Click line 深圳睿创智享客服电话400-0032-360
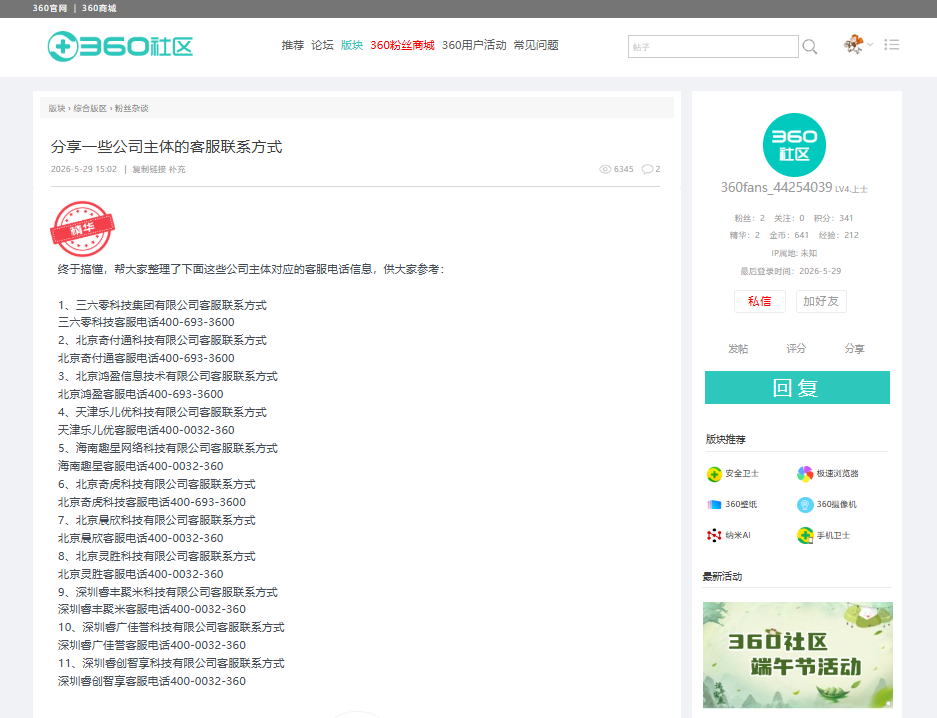The height and width of the screenshot is (718, 937). [x=152, y=681]
